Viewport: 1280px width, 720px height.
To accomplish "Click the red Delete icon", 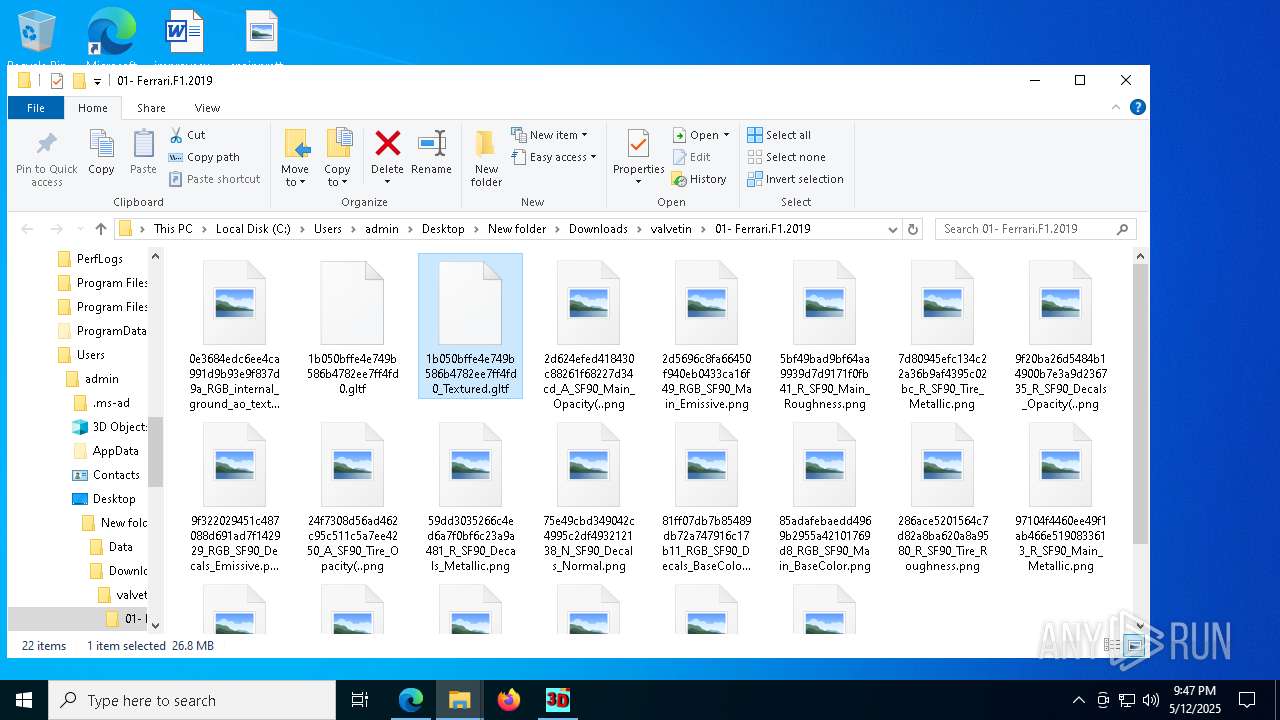I will click(387, 143).
